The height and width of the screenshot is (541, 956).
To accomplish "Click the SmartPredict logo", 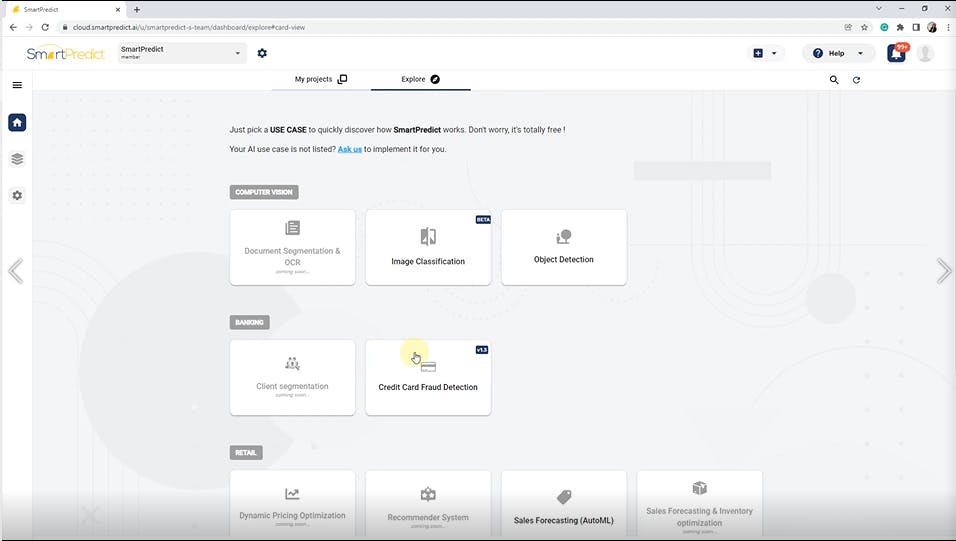I will click(x=66, y=54).
